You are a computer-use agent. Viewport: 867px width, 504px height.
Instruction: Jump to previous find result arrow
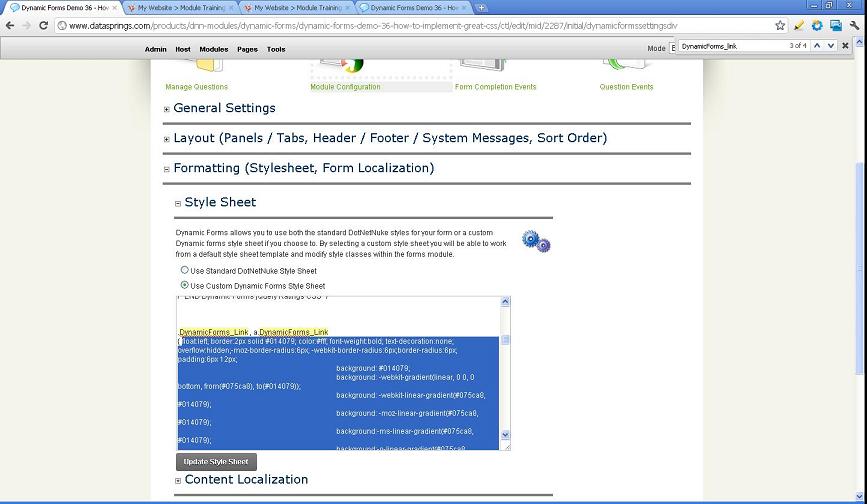817,46
